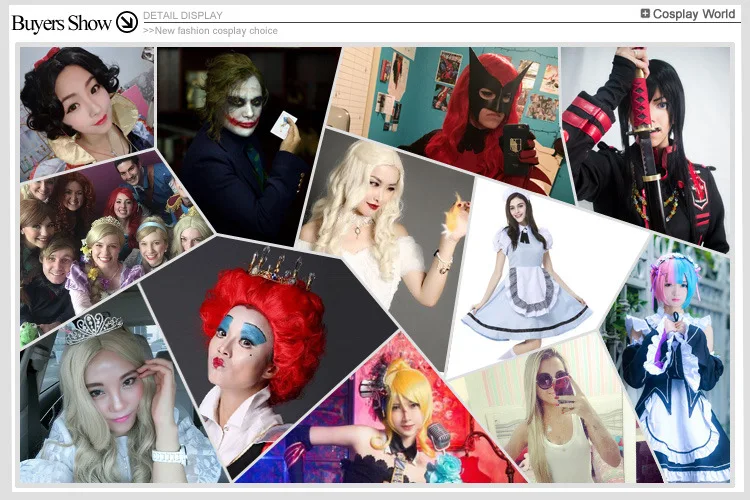Open the black curly wig with red bow photo
The width and height of the screenshot is (750, 500).
86,108
